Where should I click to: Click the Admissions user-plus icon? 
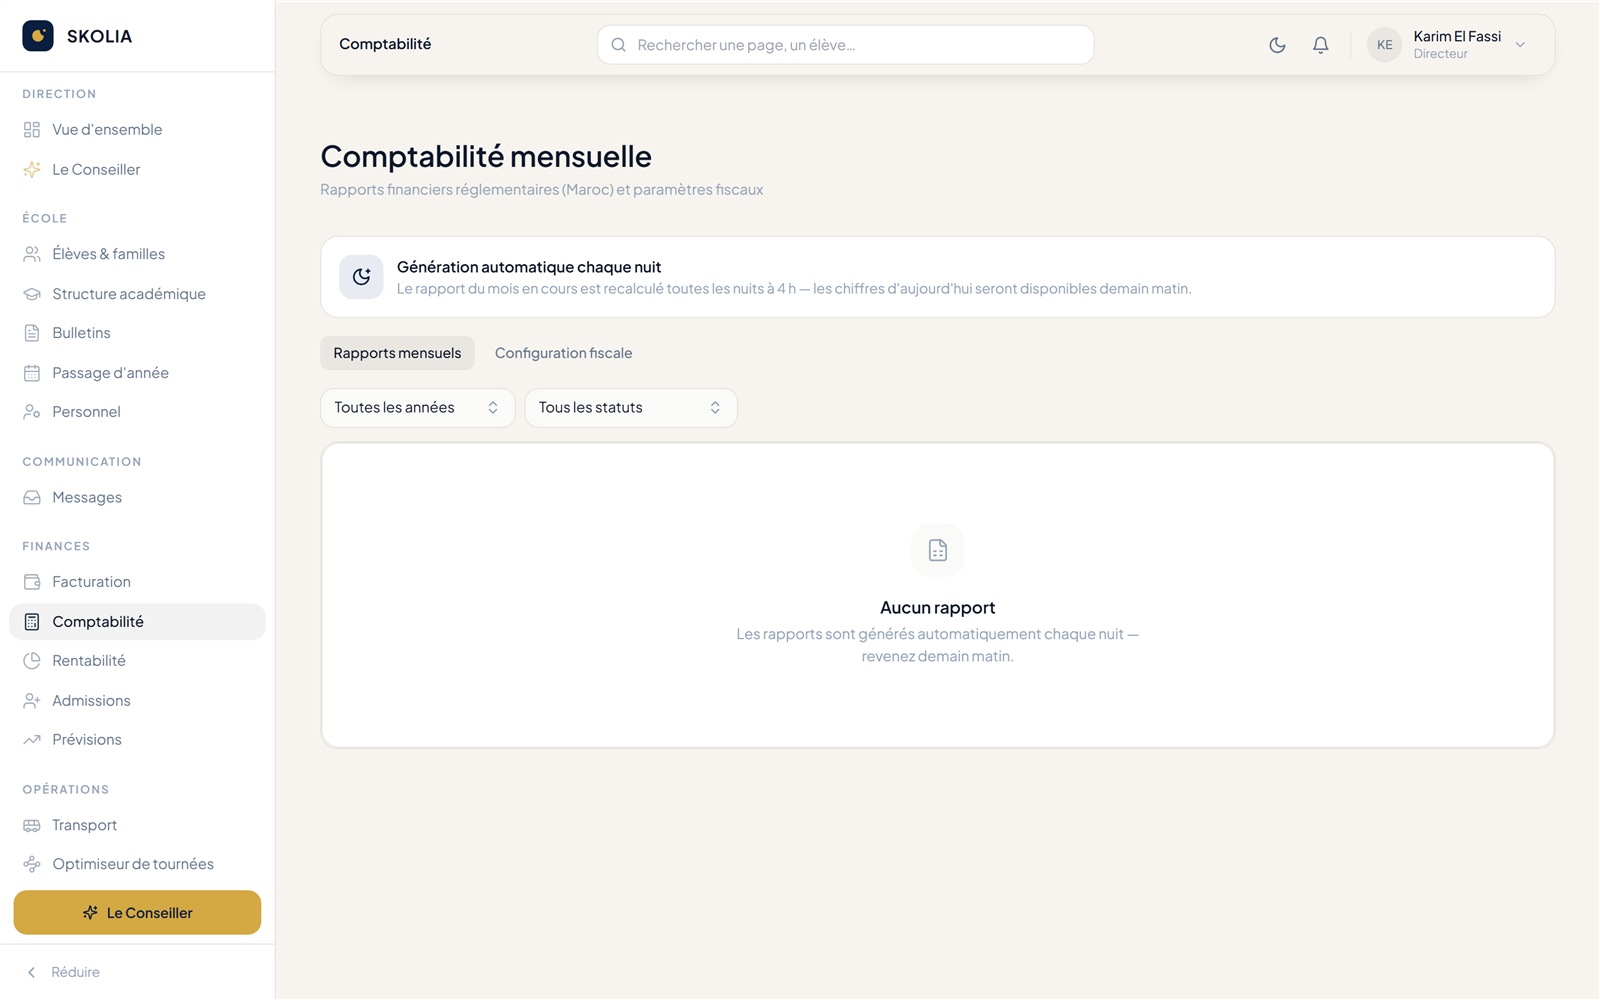(x=32, y=701)
